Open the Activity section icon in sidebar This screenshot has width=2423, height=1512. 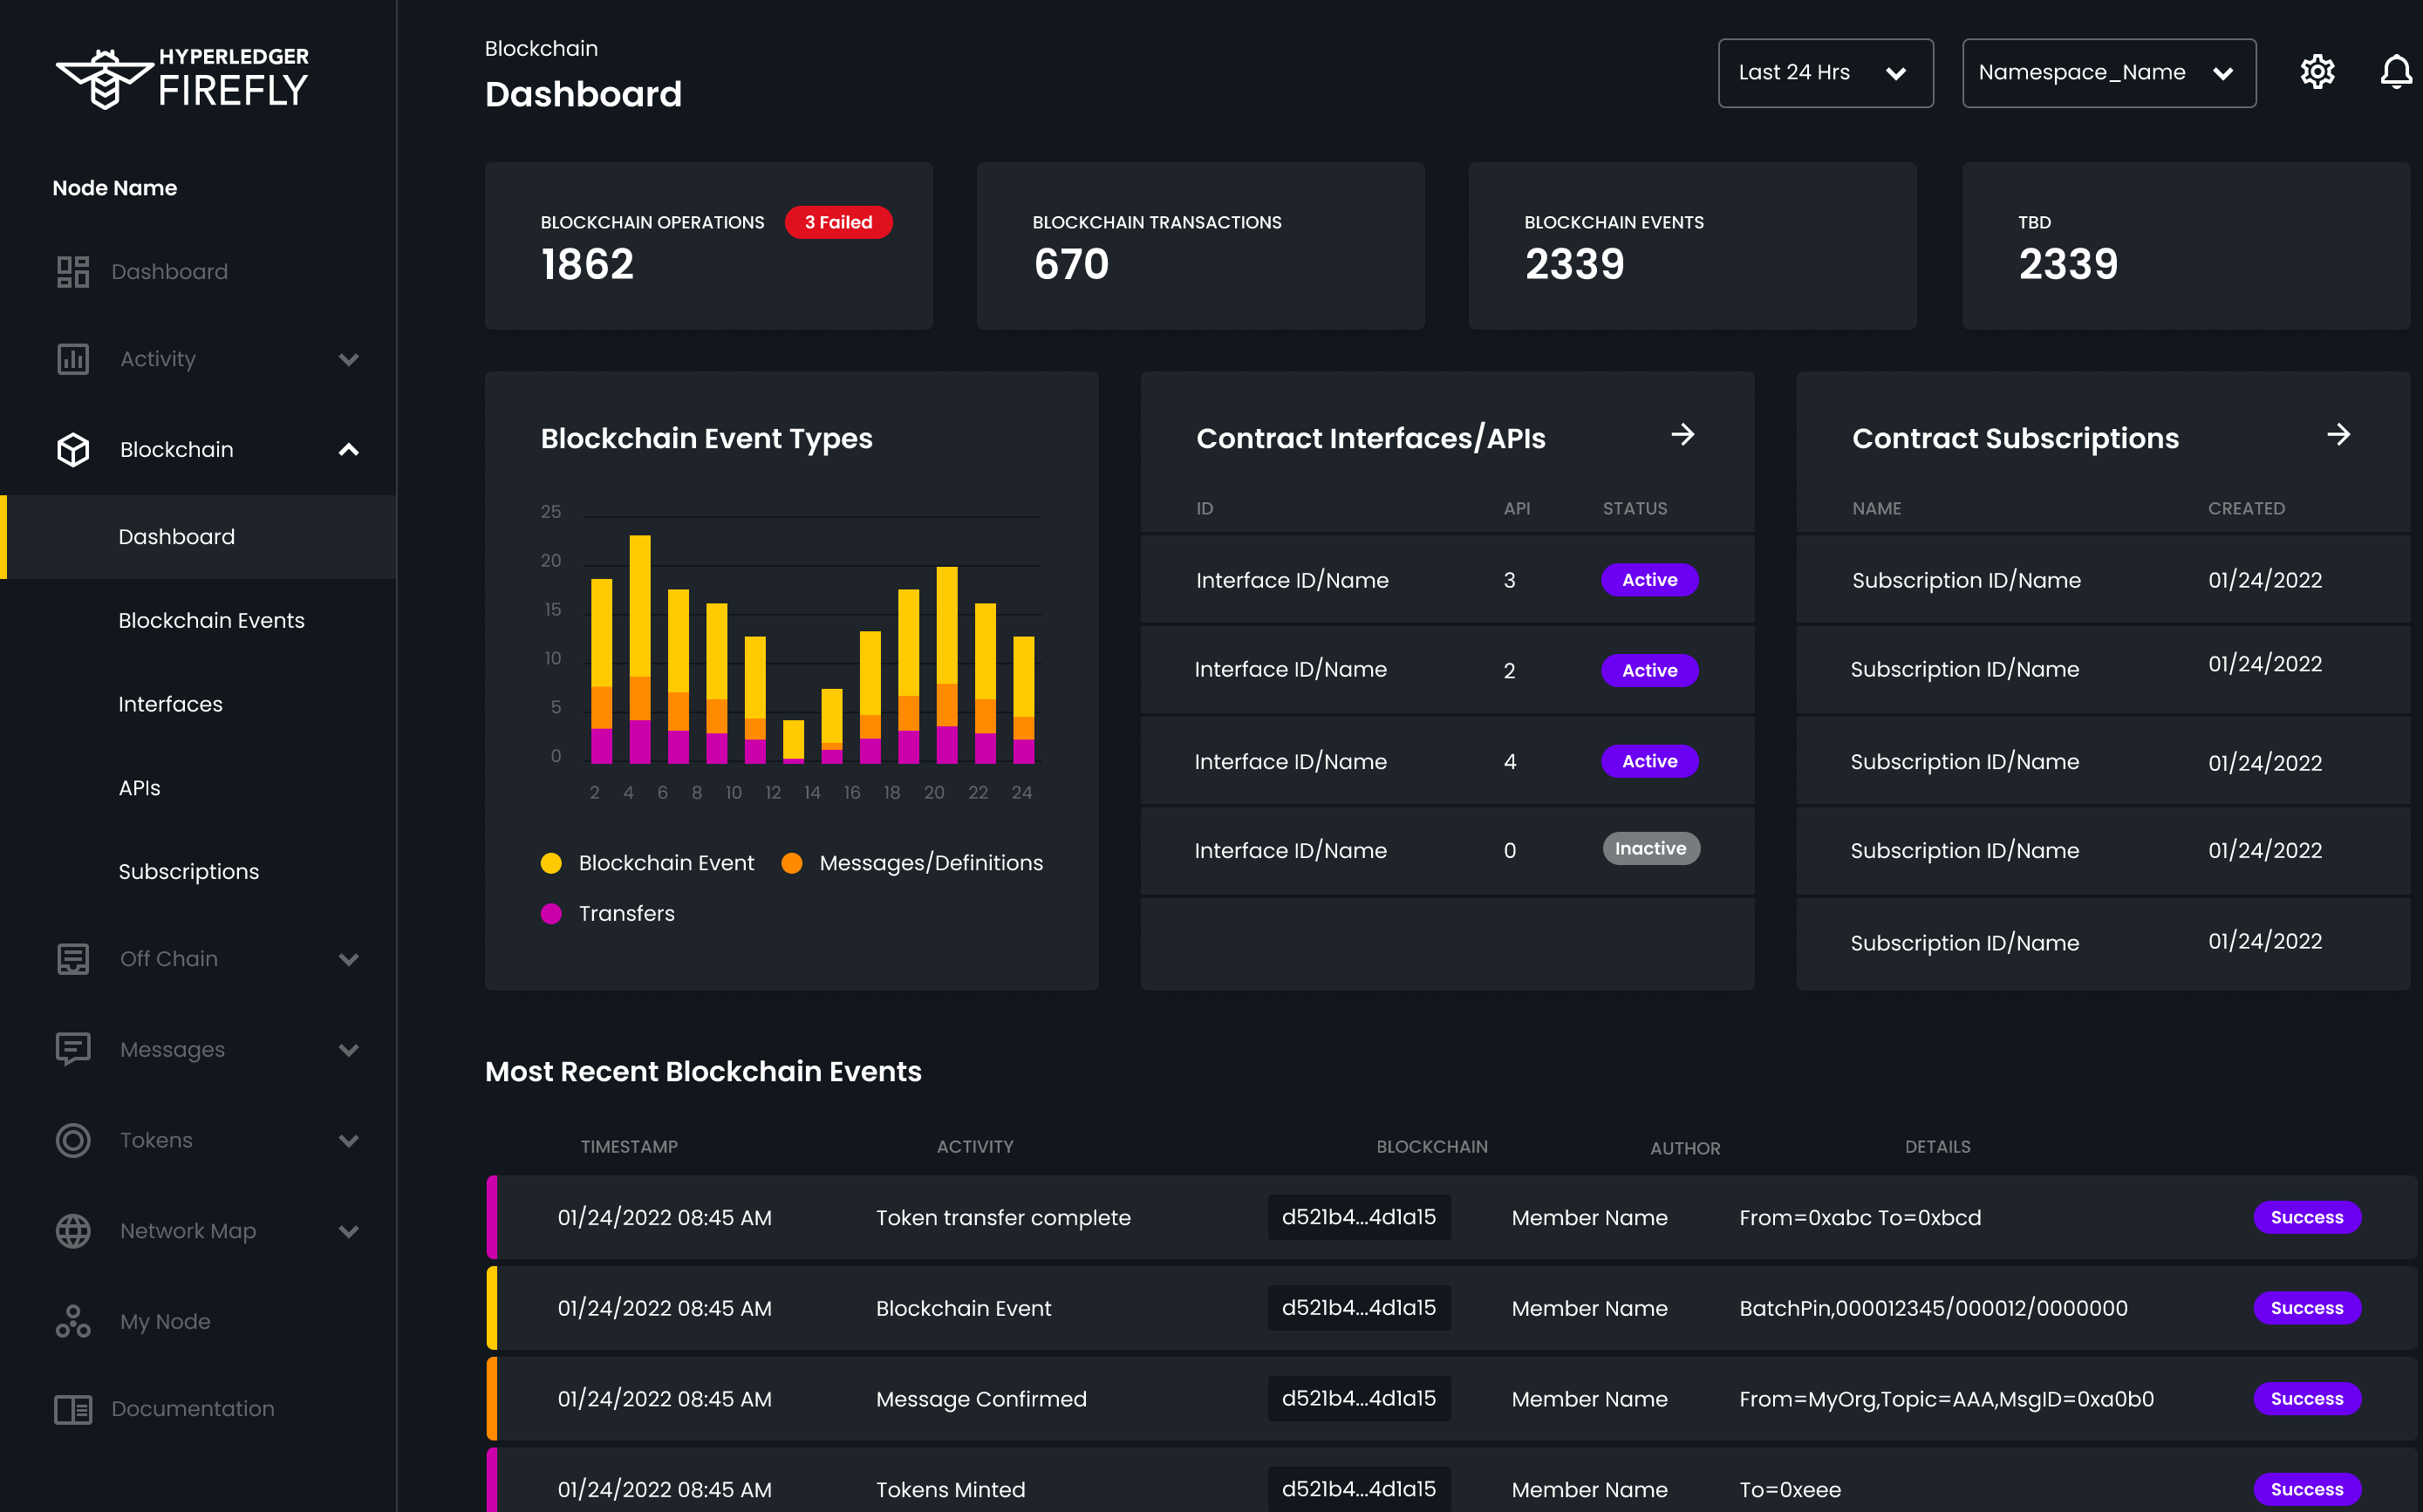click(x=72, y=358)
